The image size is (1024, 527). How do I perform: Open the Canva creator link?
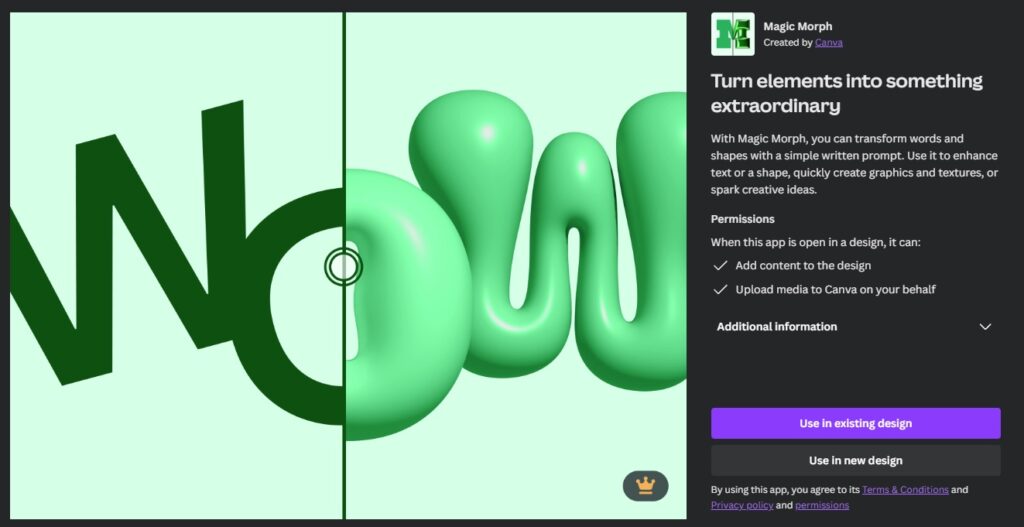[829, 42]
